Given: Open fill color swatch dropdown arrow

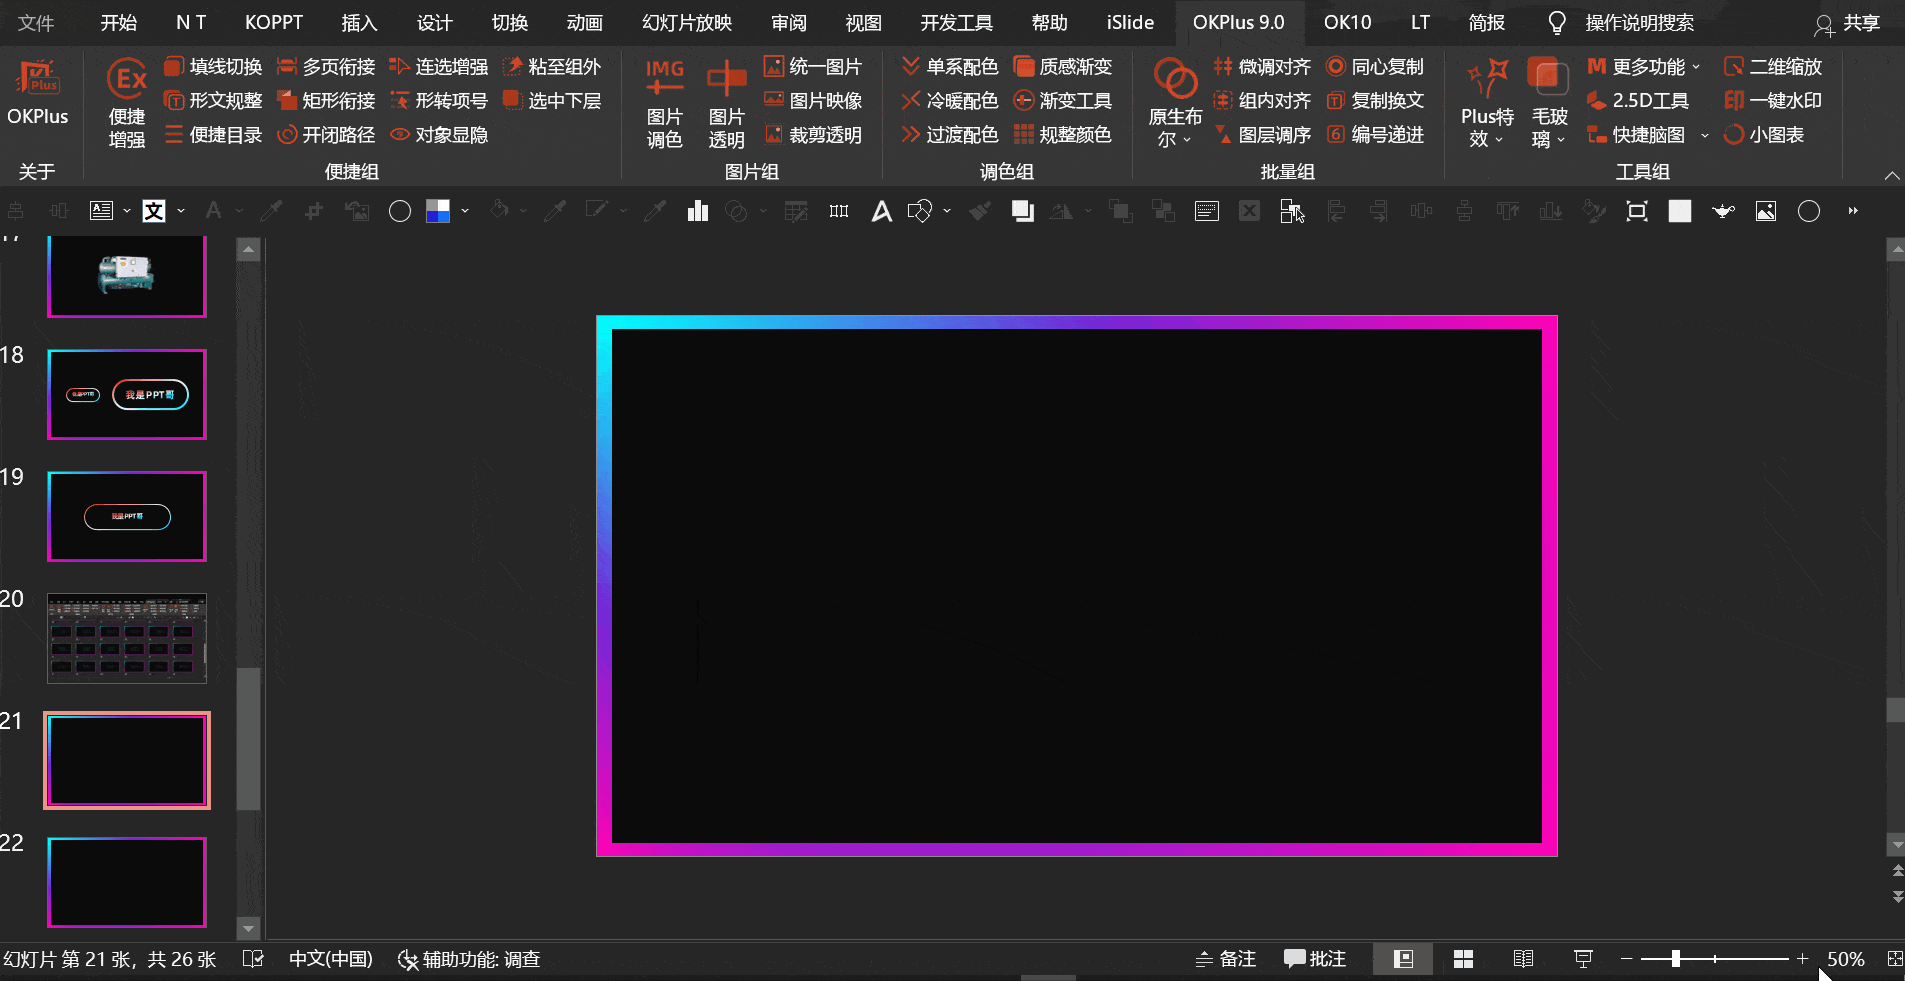Looking at the screenshot, I should [x=465, y=211].
